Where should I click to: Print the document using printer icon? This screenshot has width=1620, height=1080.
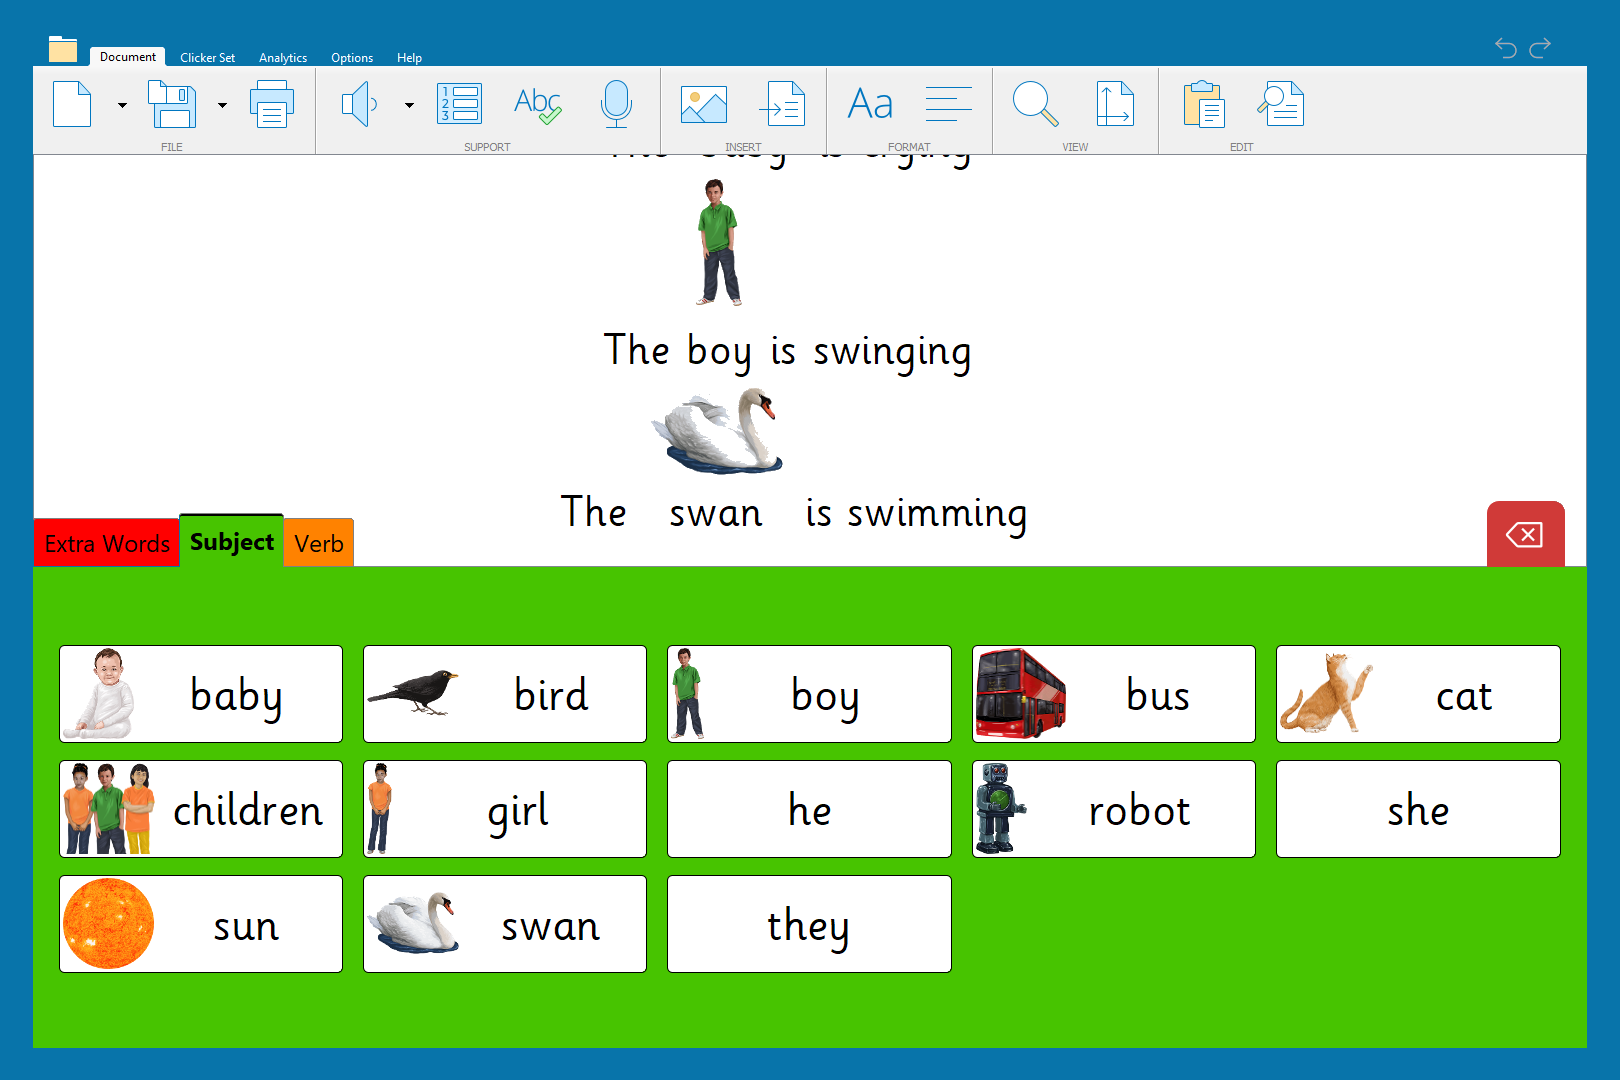click(x=271, y=104)
